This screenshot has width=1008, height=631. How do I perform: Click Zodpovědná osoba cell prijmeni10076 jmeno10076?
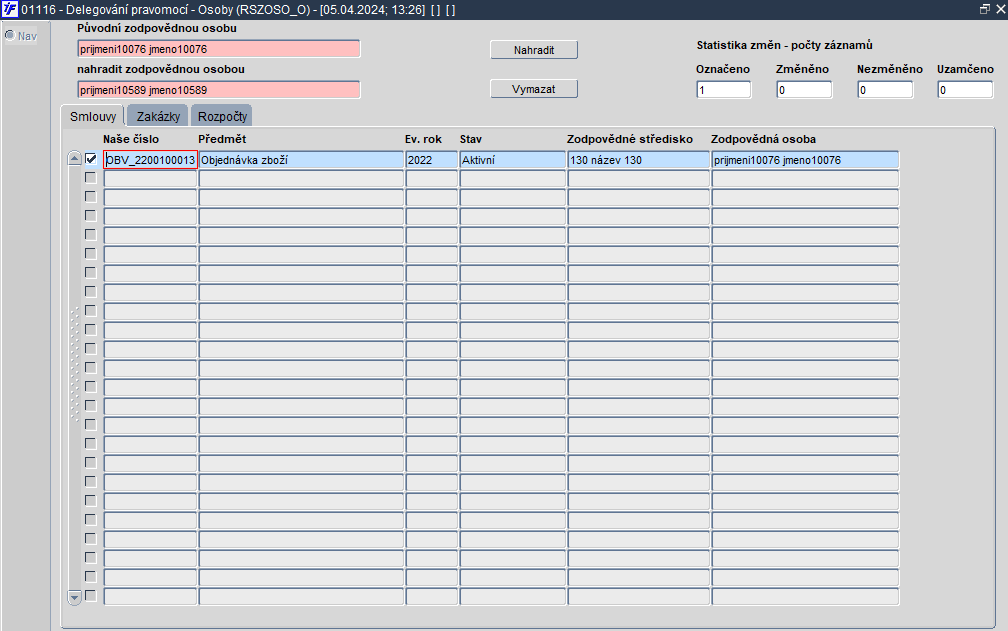pos(805,160)
